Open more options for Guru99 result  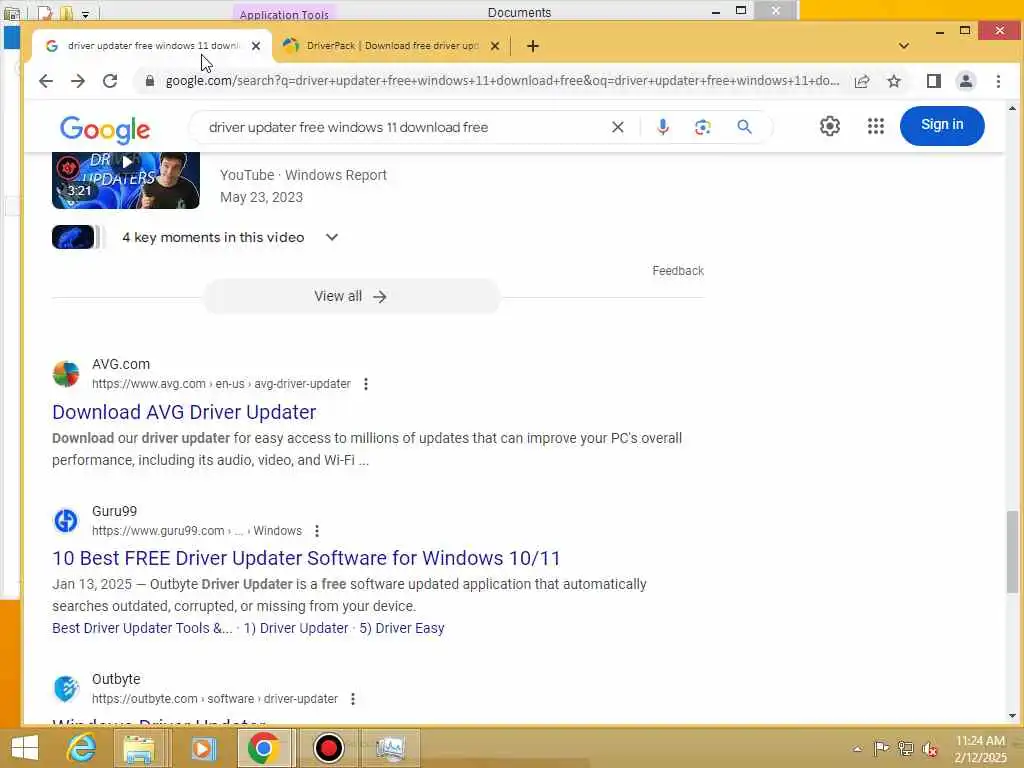click(317, 531)
